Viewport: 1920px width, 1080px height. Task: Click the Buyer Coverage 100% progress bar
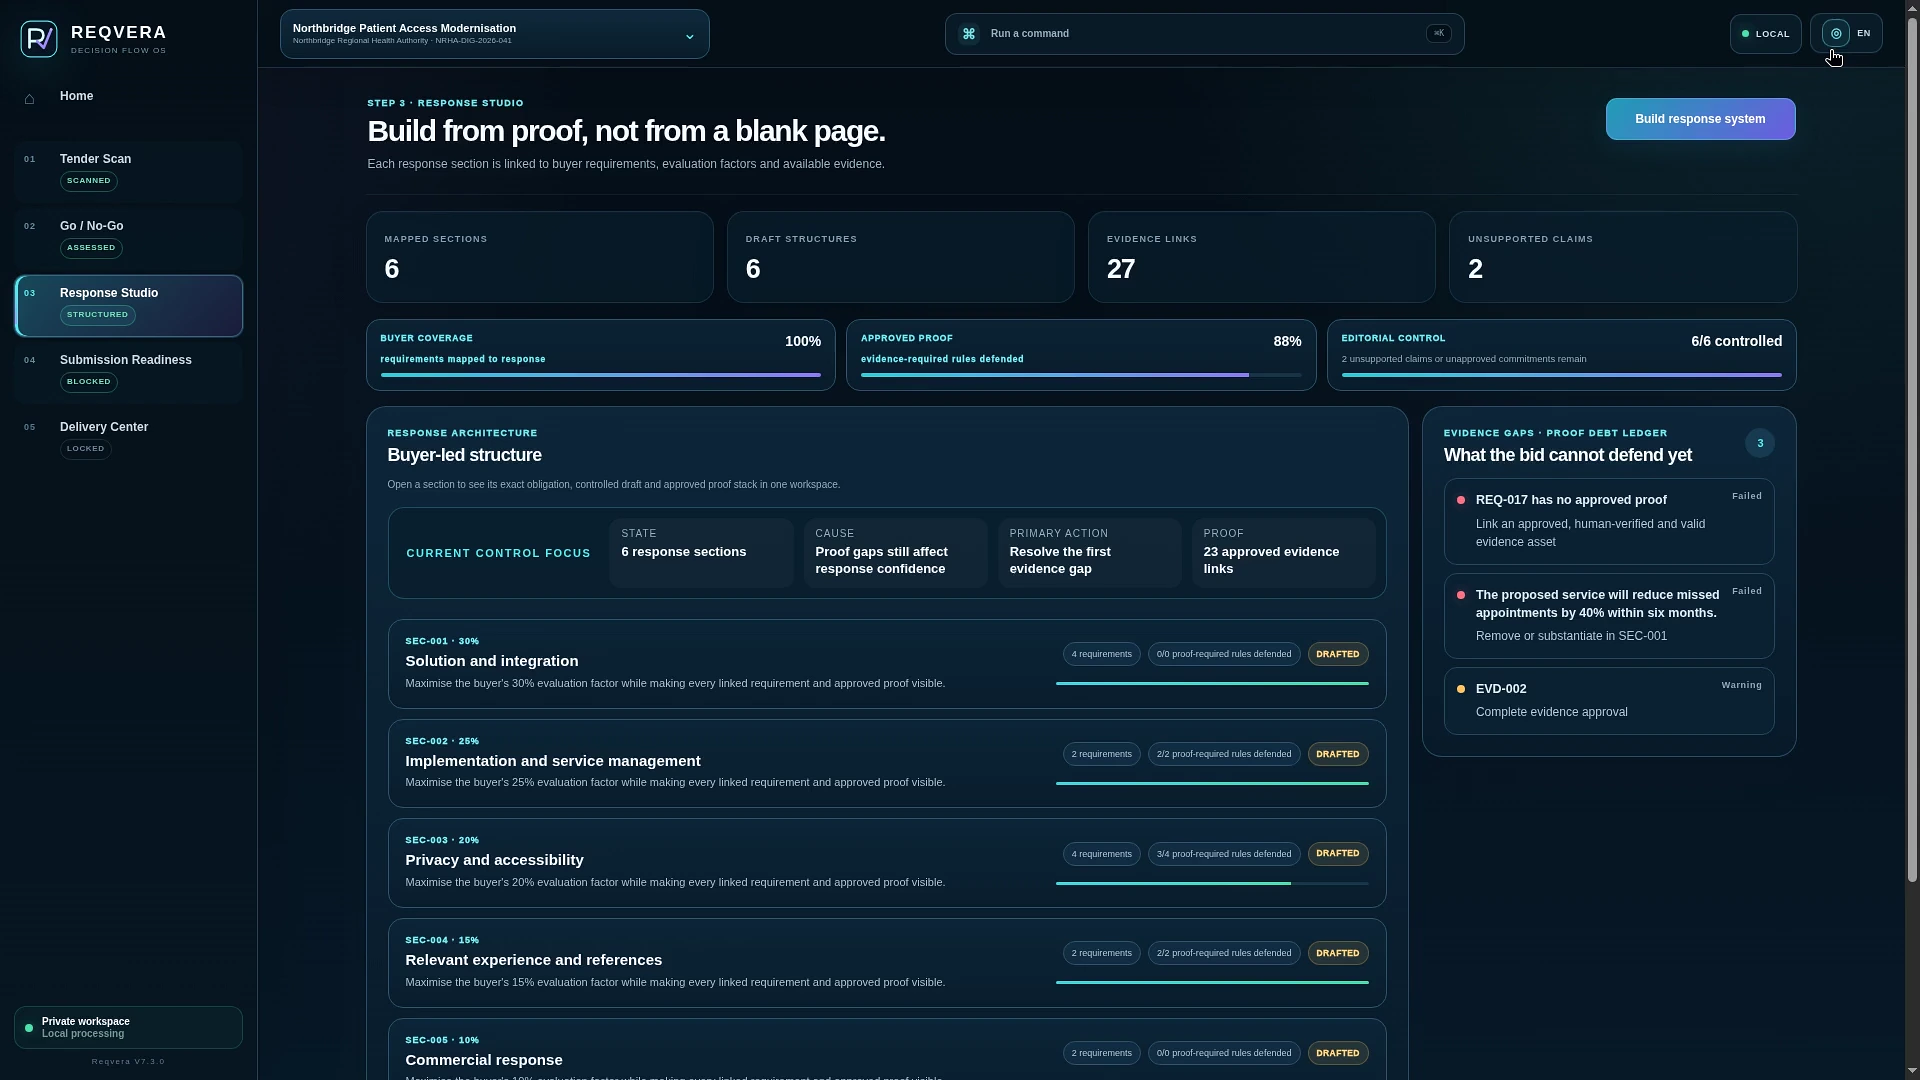(x=601, y=376)
